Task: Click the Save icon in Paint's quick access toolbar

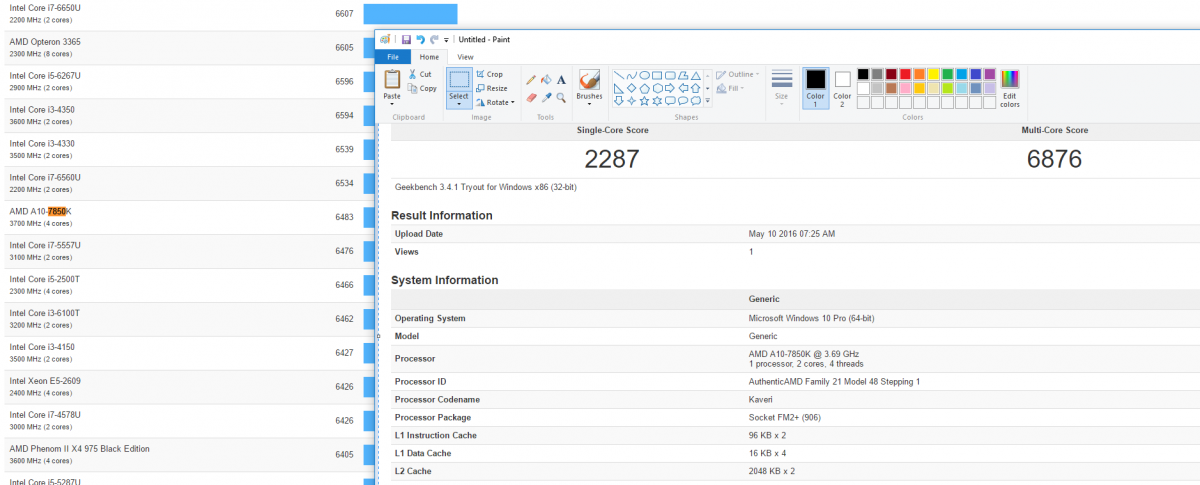Action: pos(406,39)
